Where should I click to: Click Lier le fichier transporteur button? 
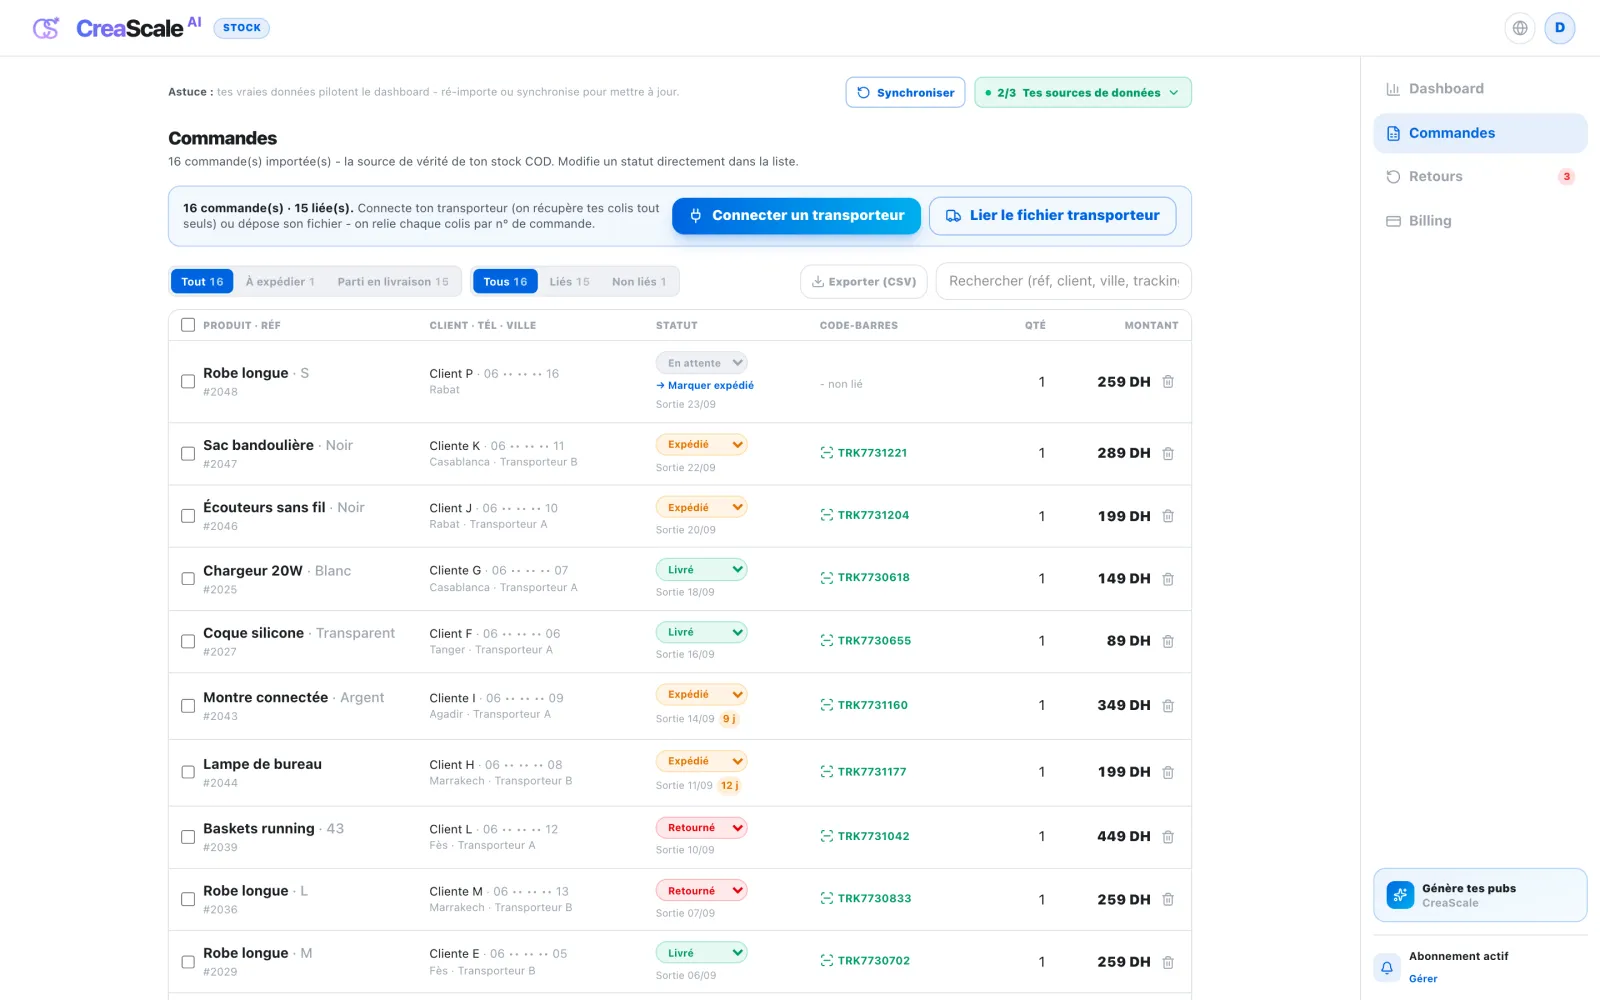click(1052, 215)
